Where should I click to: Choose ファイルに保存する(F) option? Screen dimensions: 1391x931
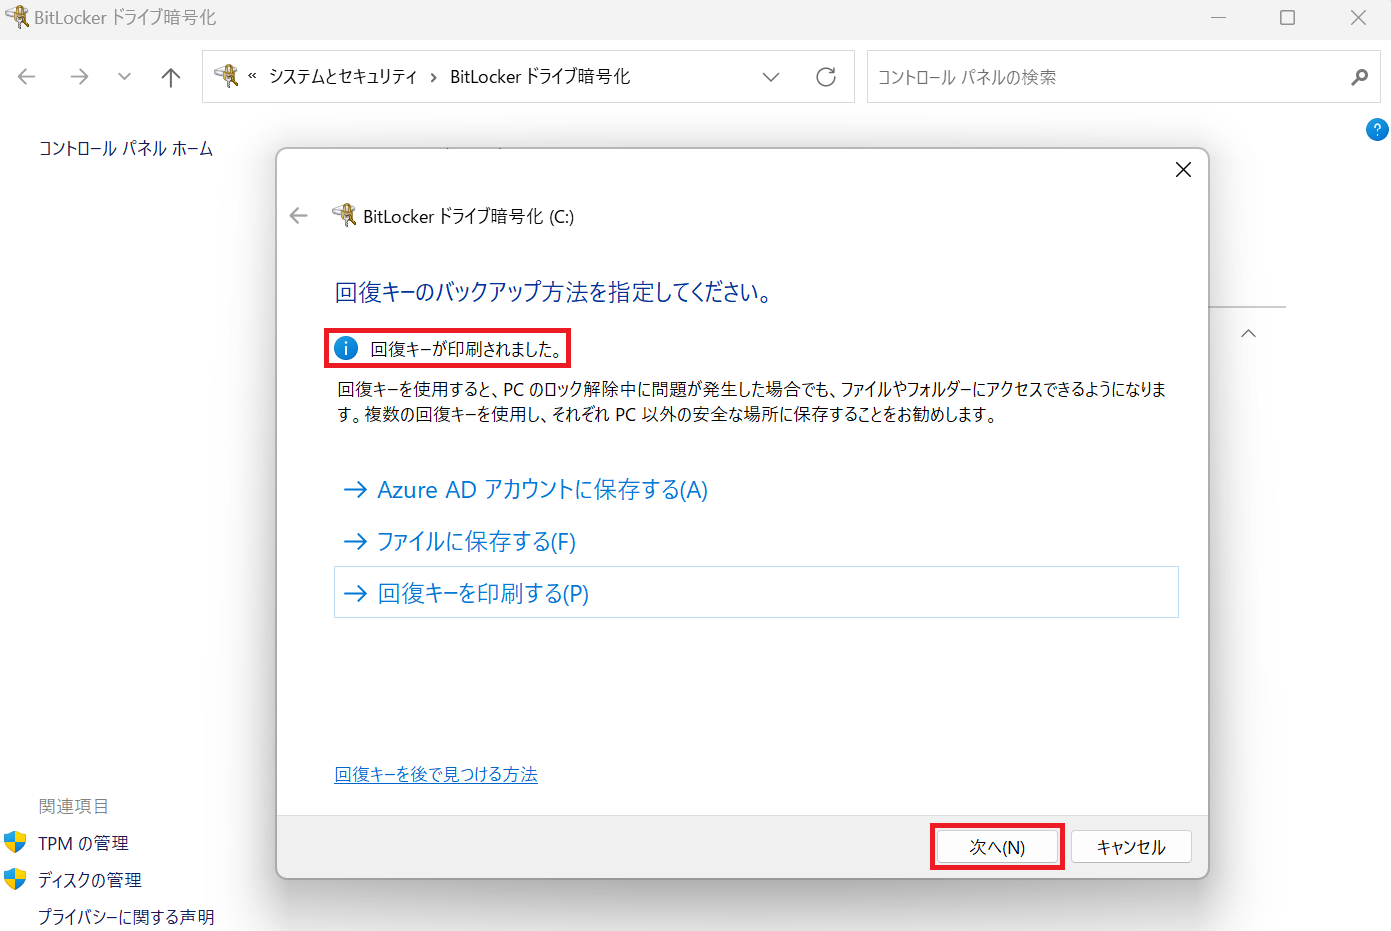click(x=477, y=542)
